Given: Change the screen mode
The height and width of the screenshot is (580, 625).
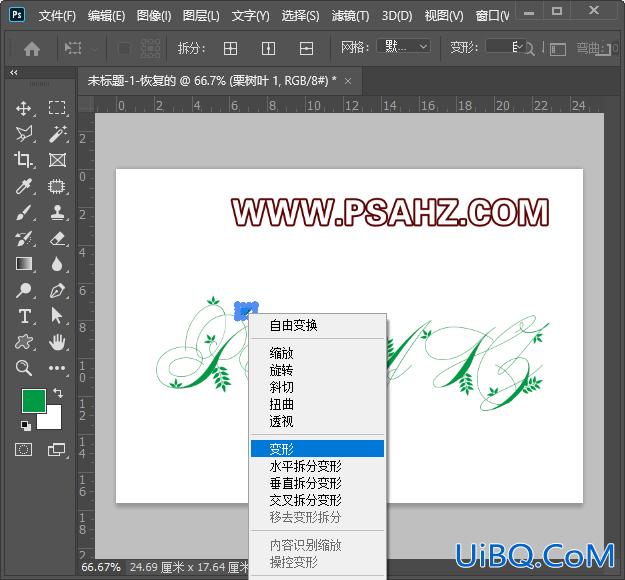Looking at the screenshot, I should click(x=57, y=450).
